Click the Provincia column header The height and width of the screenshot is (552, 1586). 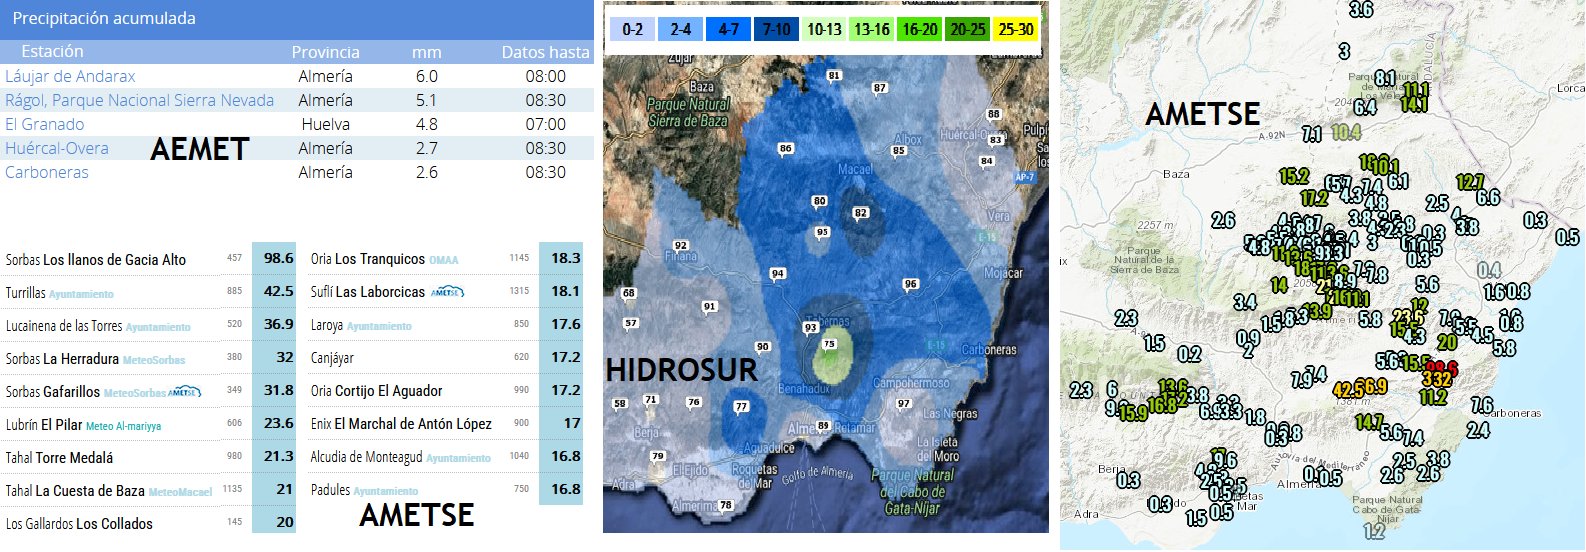[x=325, y=52]
